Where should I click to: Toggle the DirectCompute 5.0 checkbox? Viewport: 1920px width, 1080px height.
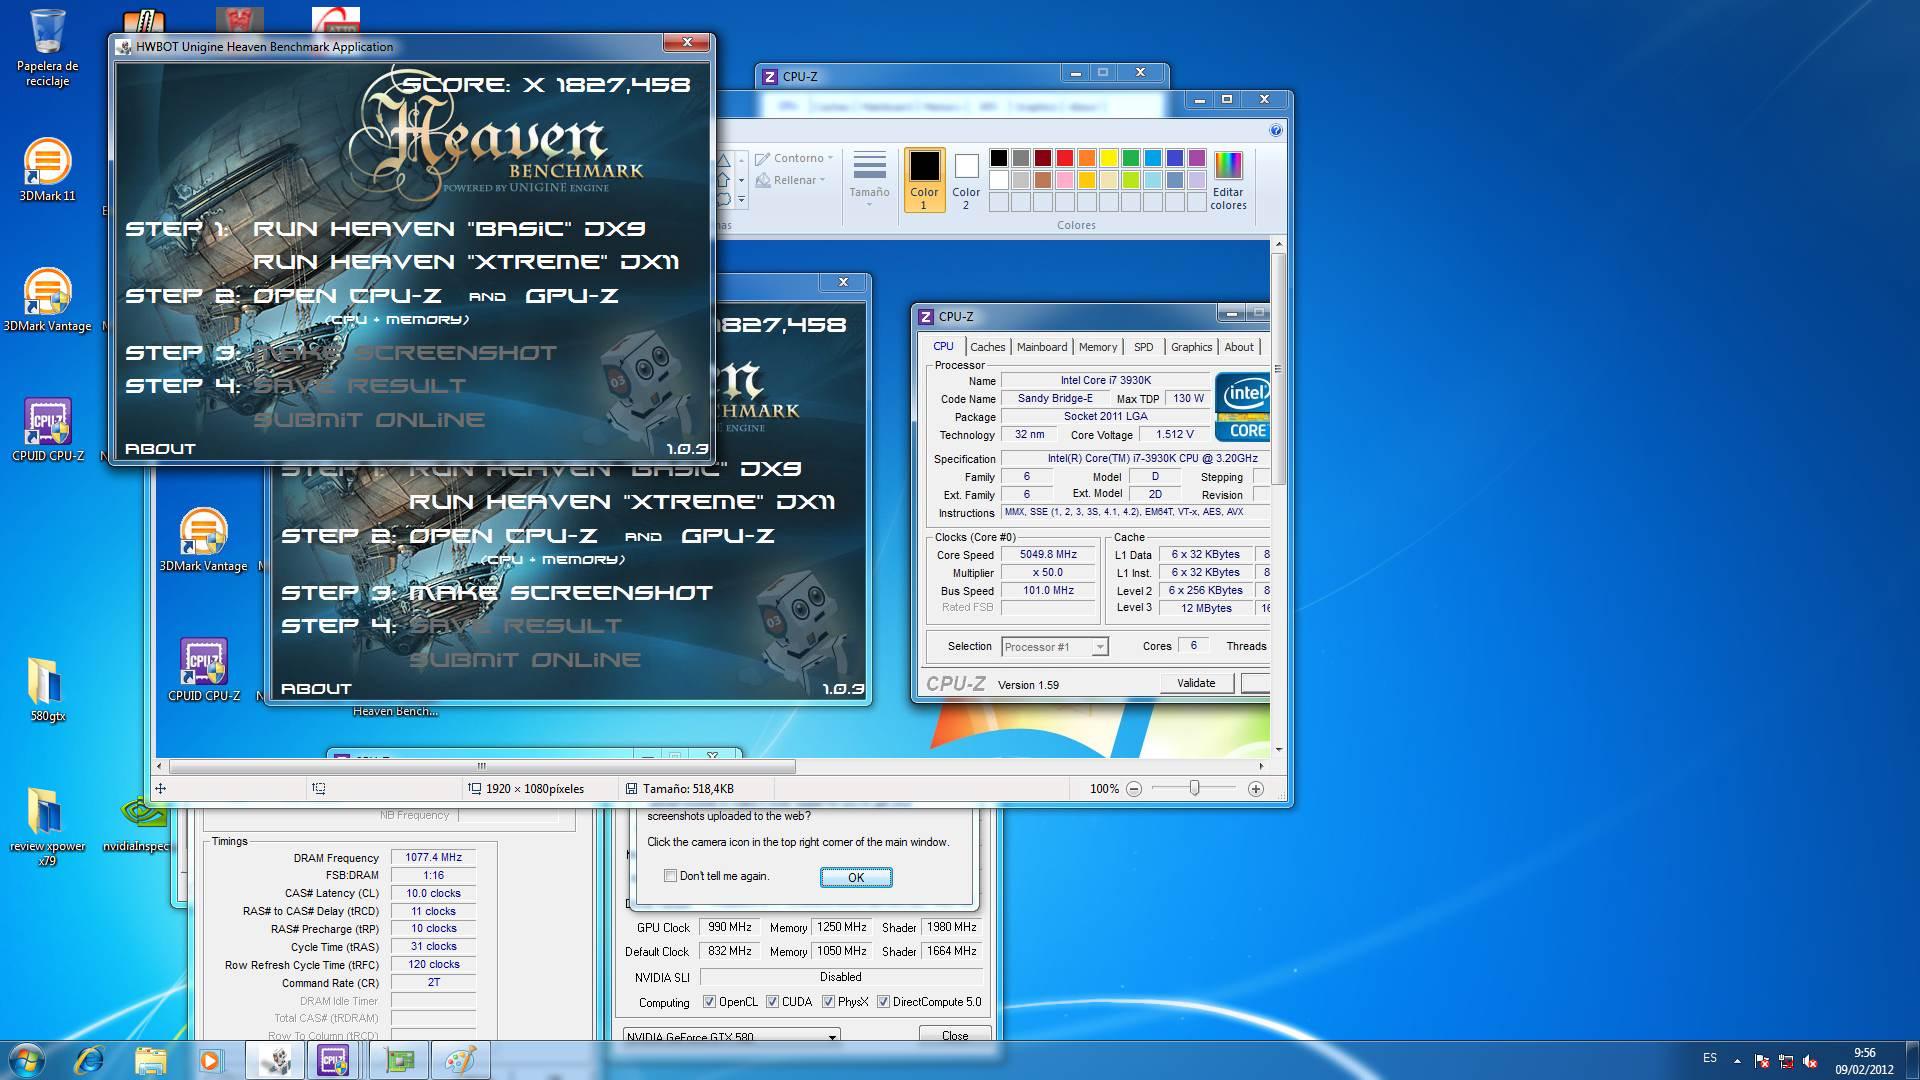883,1002
